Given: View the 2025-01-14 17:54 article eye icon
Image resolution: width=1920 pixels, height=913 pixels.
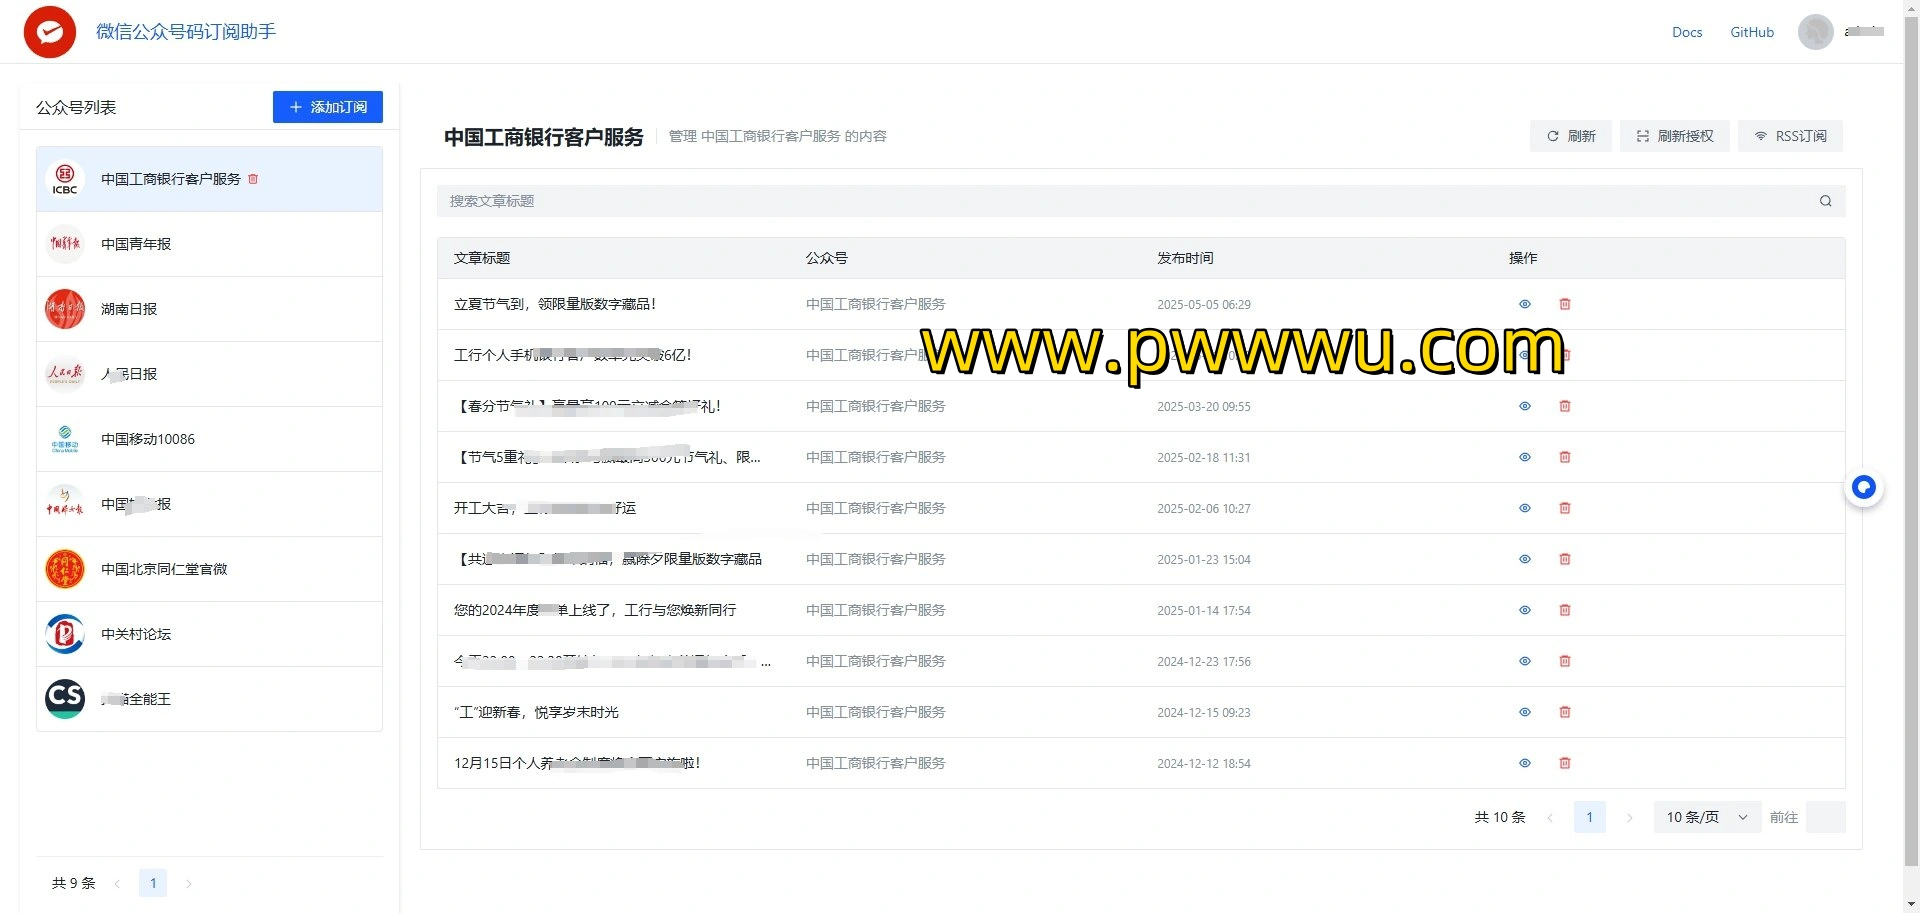Looking at the screenshot, I should (1525, 610).
